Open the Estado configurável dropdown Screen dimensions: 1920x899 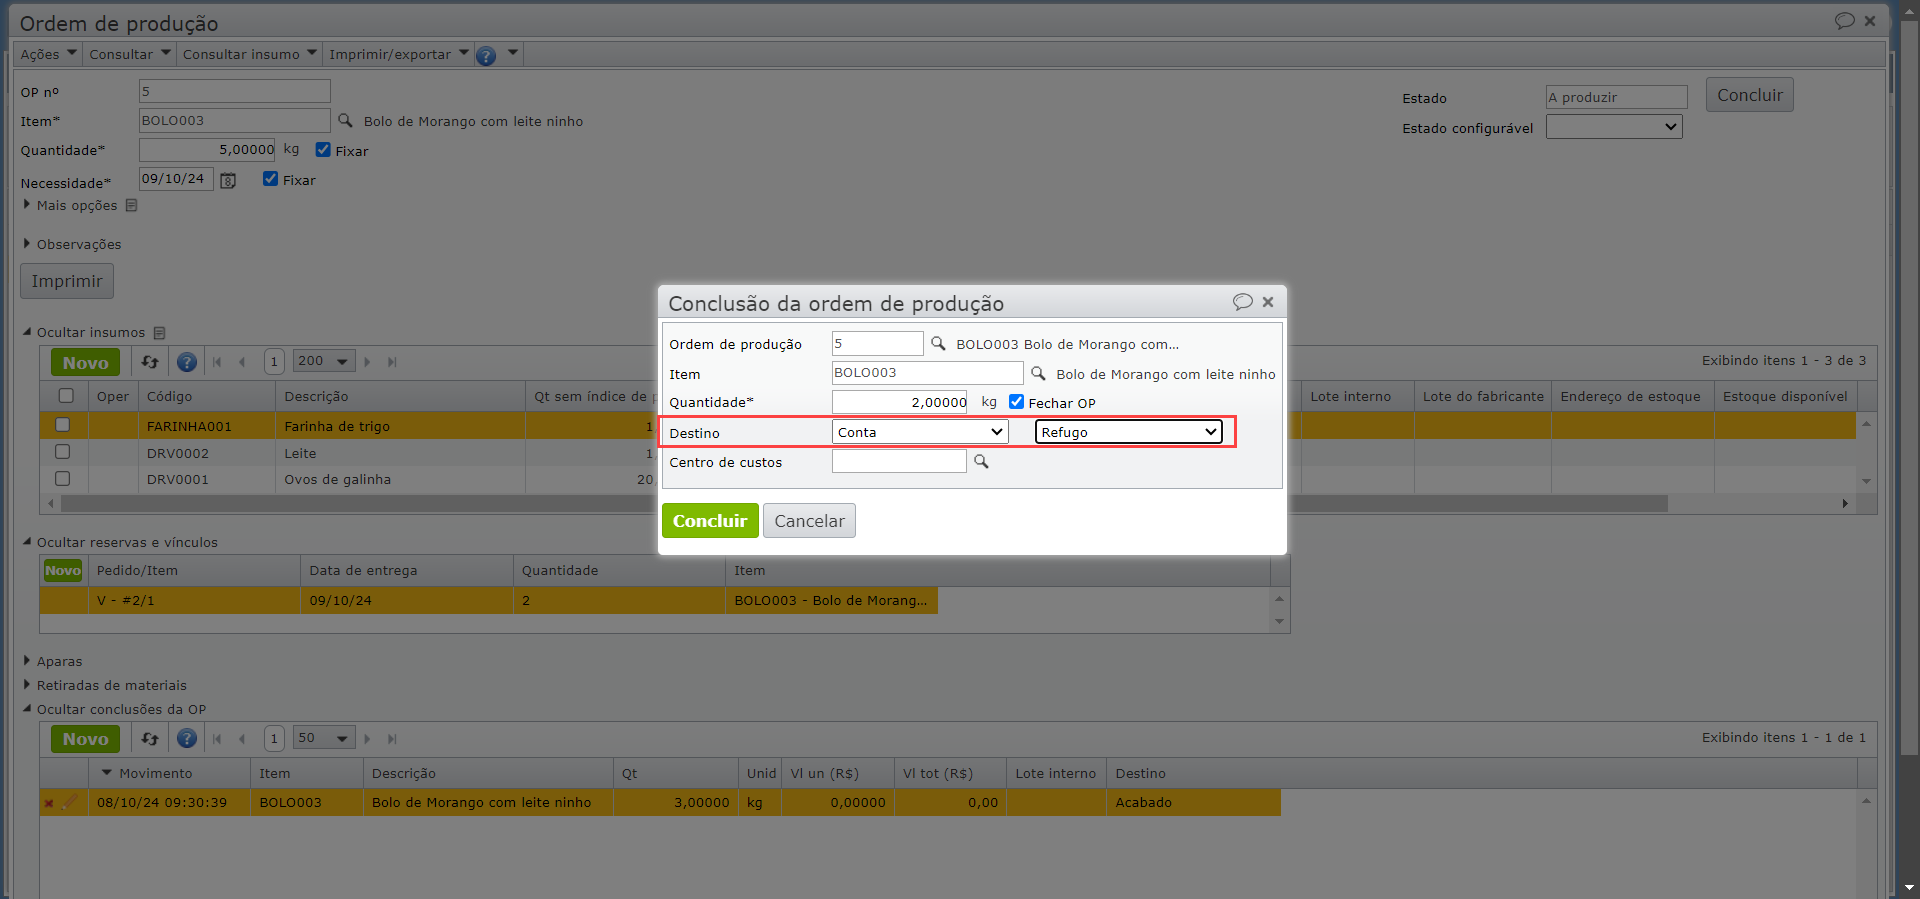(x=1614, y=127)
